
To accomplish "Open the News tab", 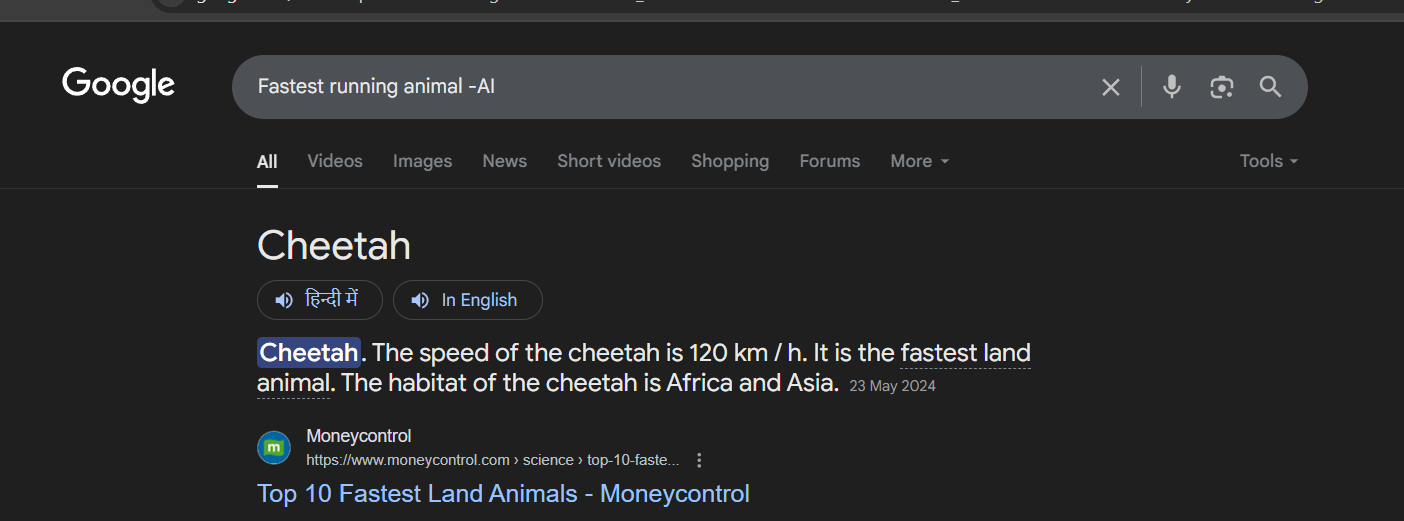I will click(504, 161).
